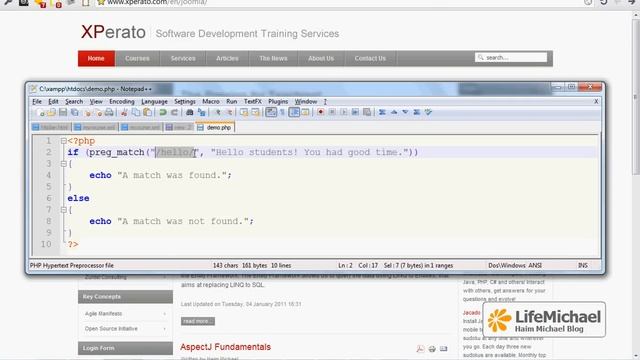
Task: Open the Services nav item on XPerato
Action: click(183, 58)
